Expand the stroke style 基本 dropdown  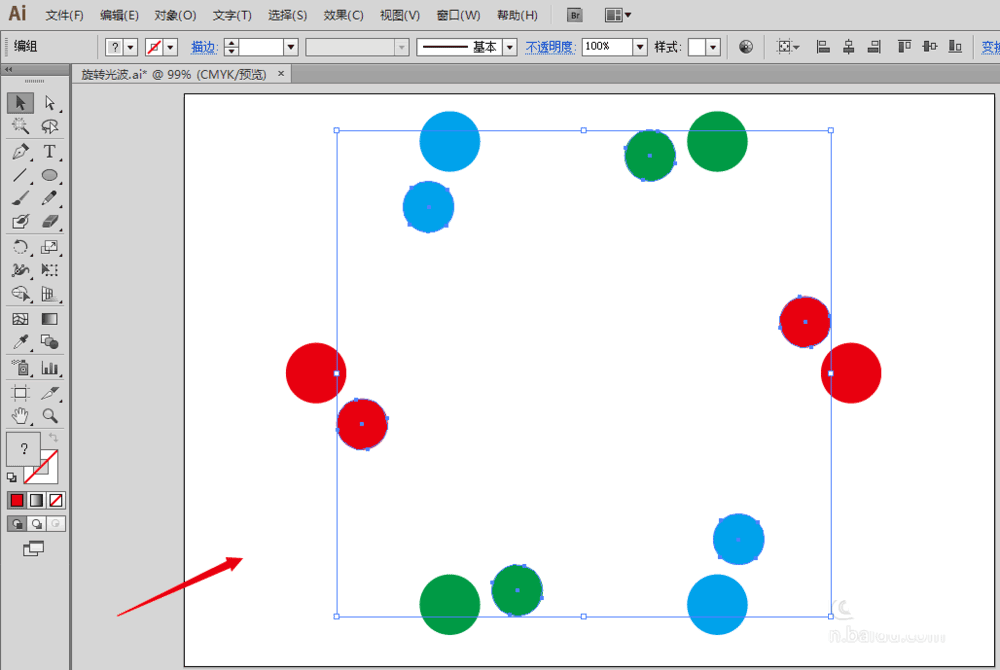click(510, 47)
